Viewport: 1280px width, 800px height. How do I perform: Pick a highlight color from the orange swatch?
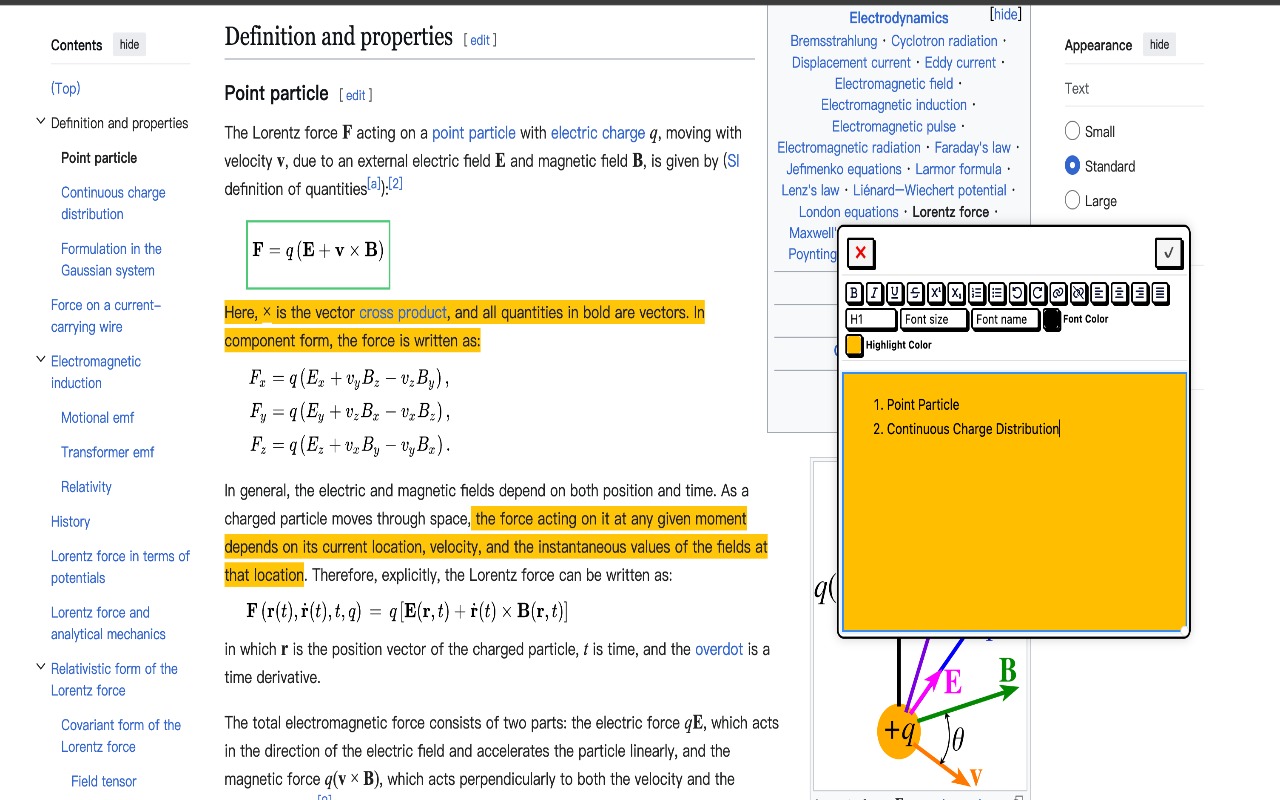tap(854, 345)
